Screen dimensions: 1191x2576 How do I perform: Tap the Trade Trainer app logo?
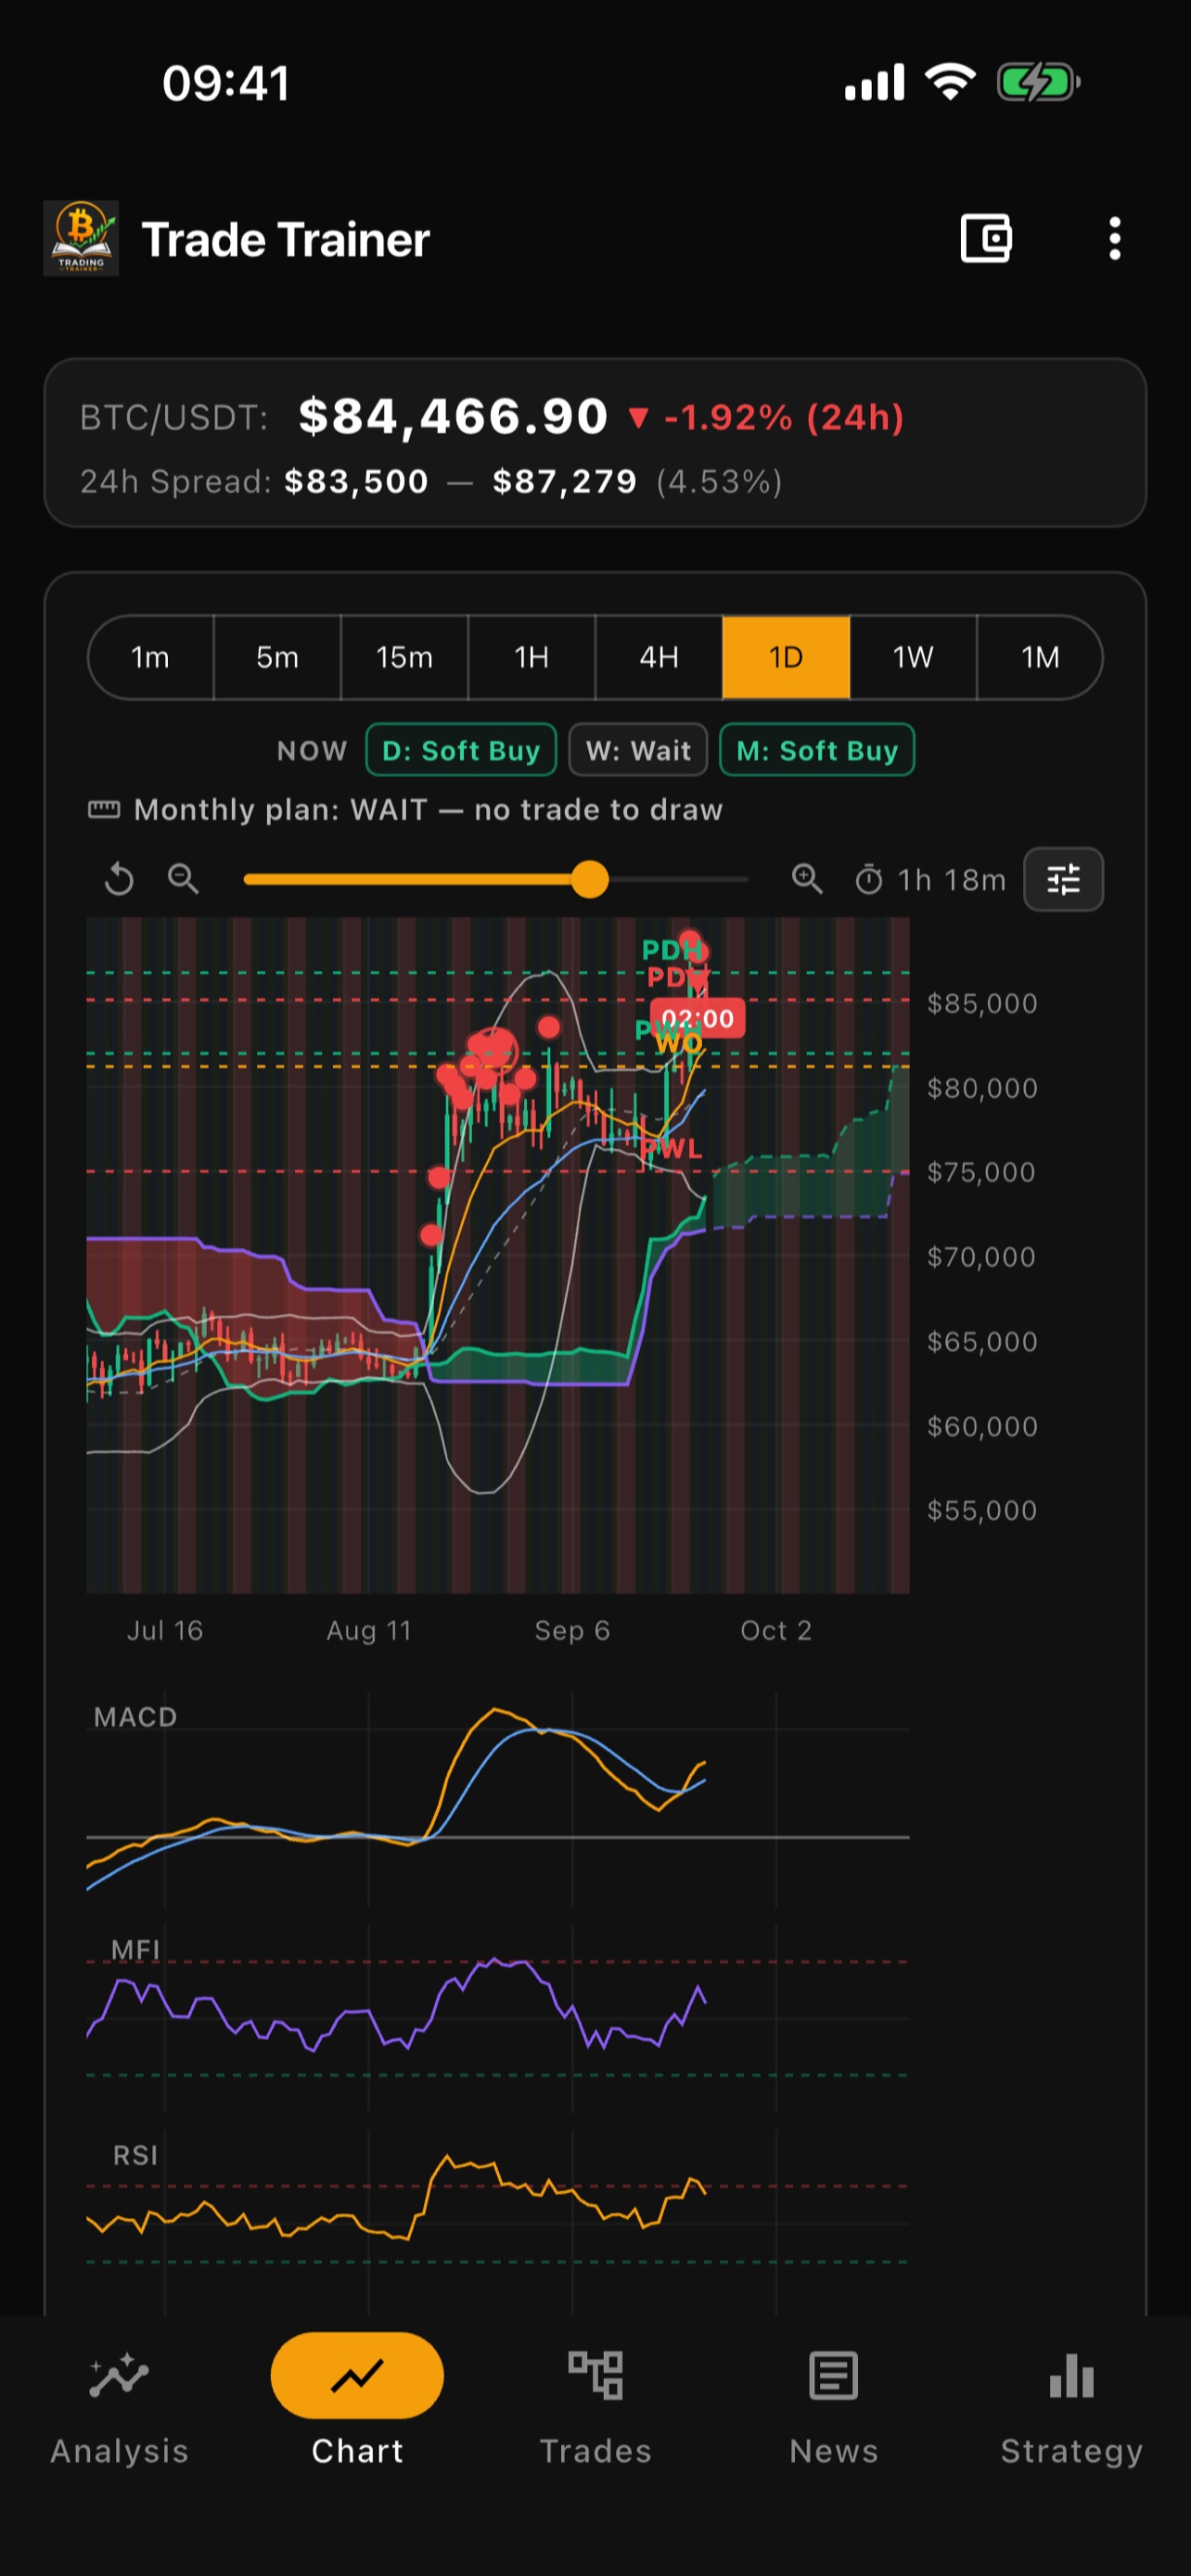click(x=81, y=238)
